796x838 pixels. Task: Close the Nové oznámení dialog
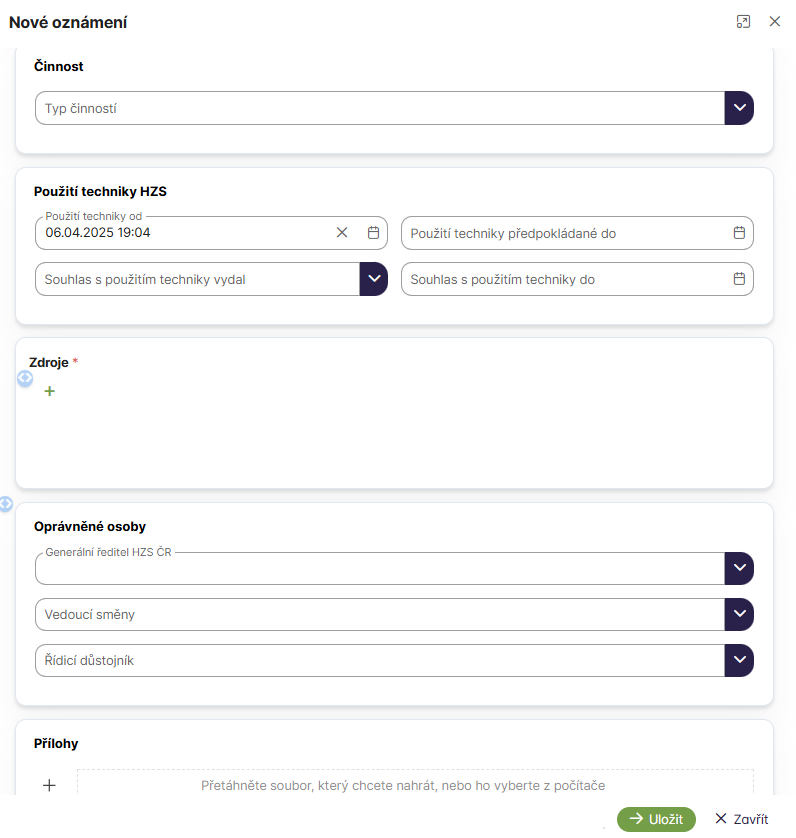point(774,22)
